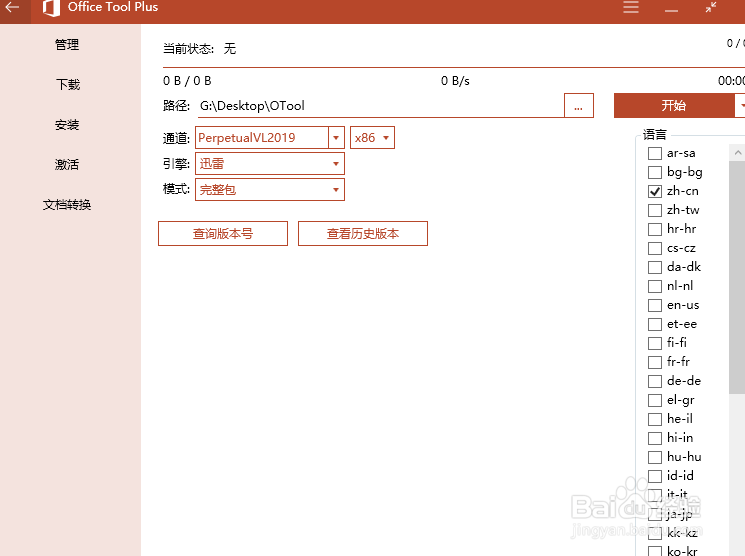Click the language list scroll-up arrow
This screenshot has height=556, width=745.
pyautogui.click(x=737, y=153)
